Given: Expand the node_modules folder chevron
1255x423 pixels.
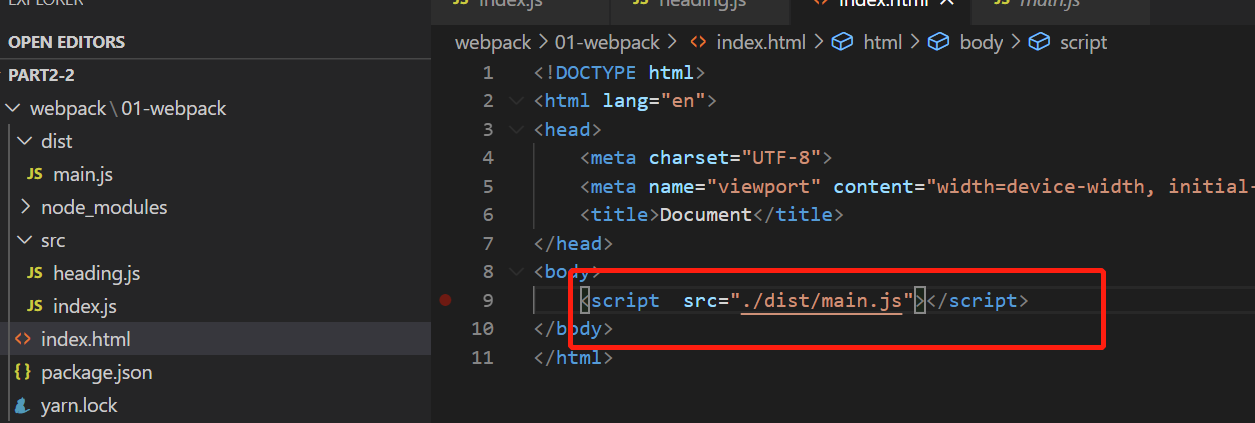Looking at the screenshot, I should click(x=26, y=207).
